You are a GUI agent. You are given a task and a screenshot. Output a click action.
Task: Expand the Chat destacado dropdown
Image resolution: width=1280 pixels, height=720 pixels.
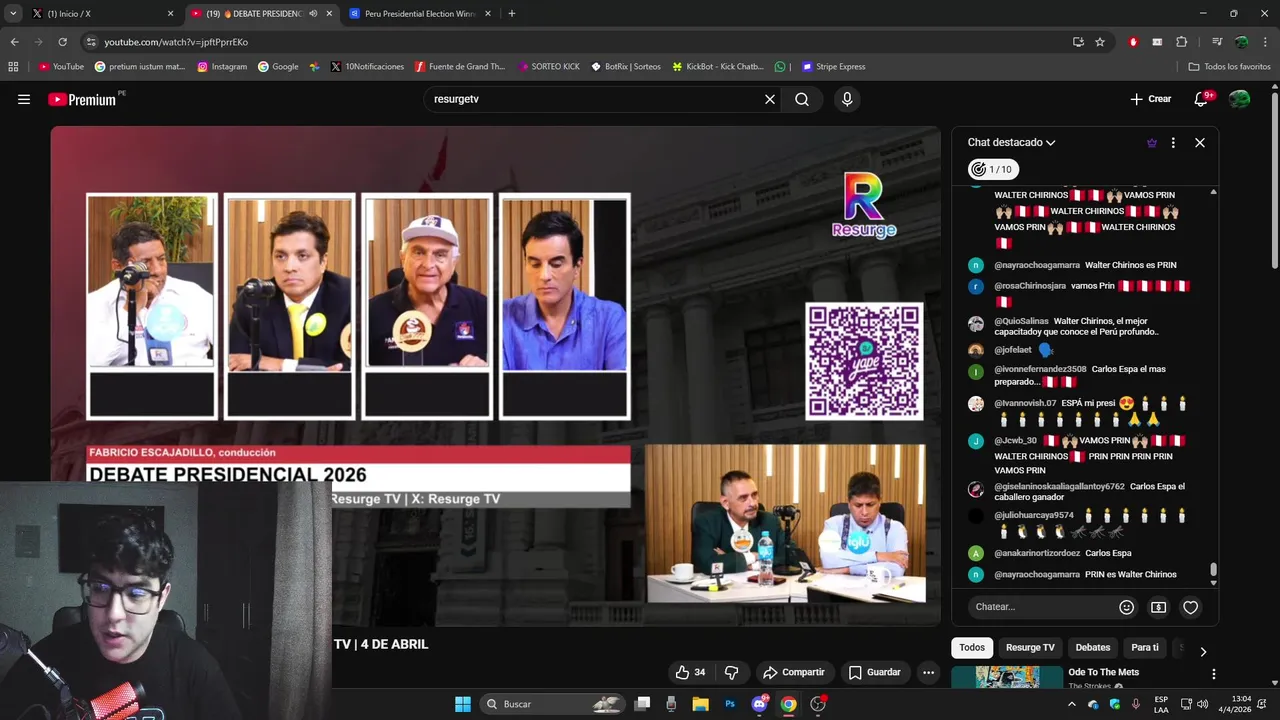tap(1011, 143)
